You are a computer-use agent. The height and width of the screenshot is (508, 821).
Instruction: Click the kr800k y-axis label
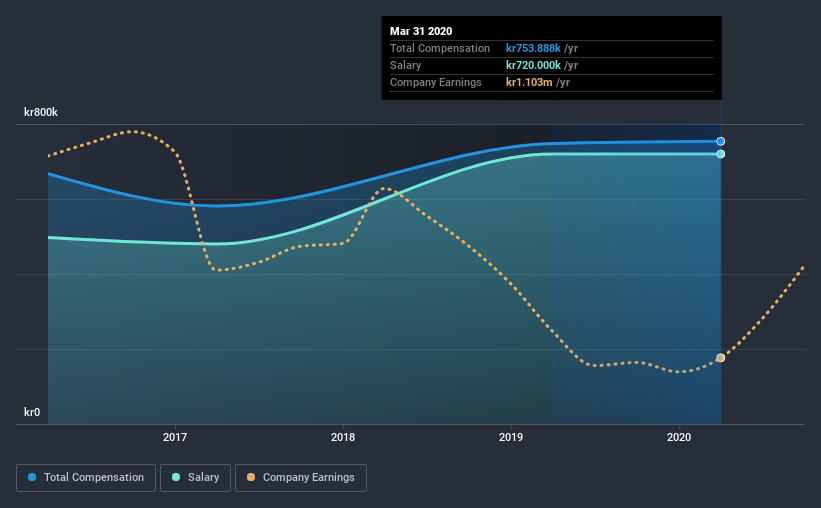click(41, 112)
